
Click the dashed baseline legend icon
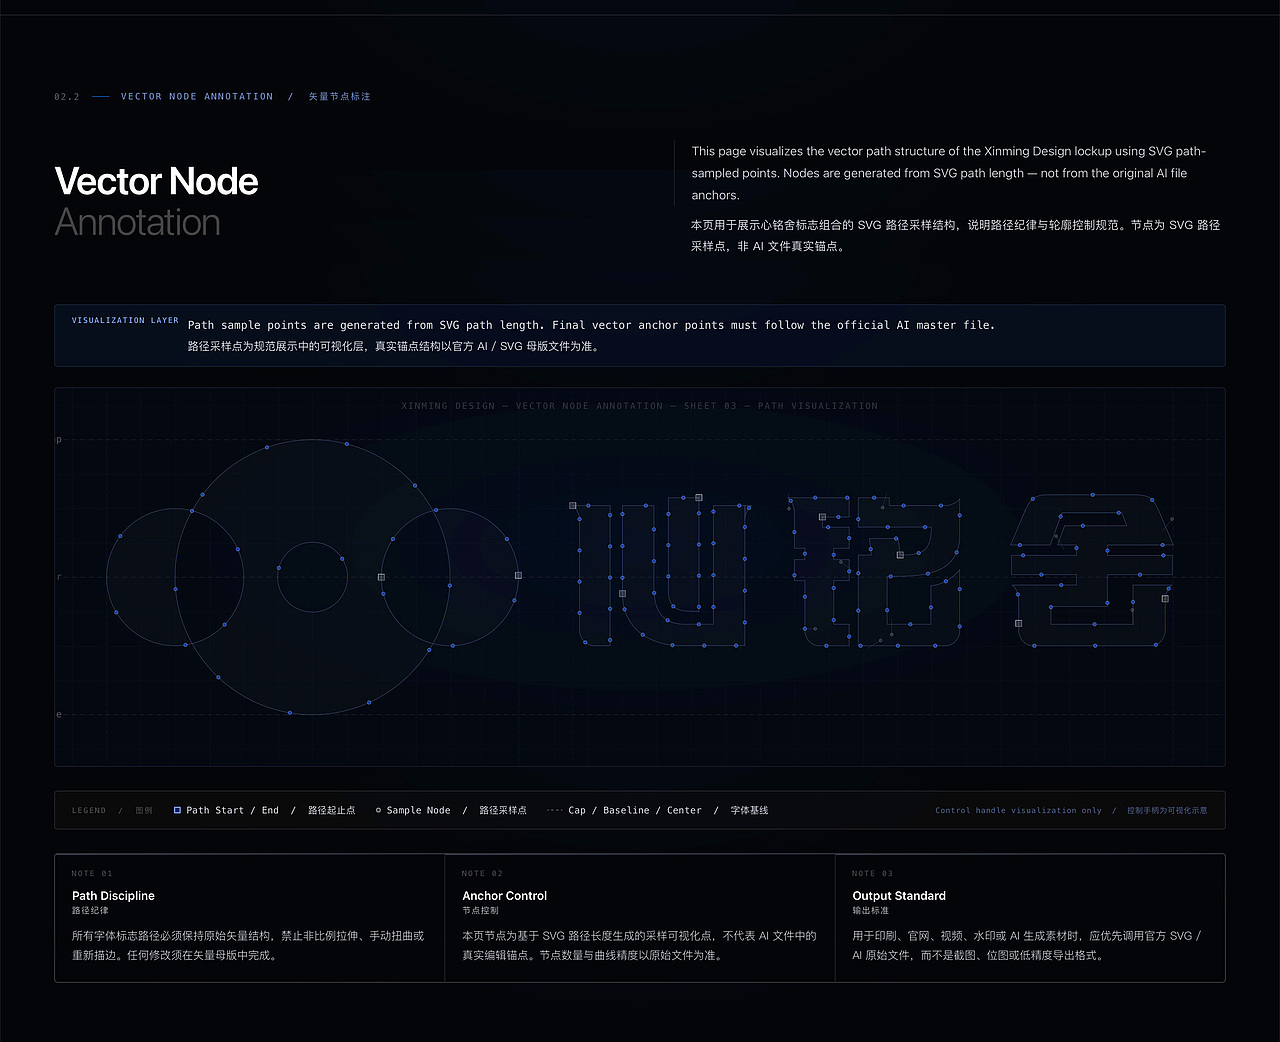(x=554, y=810)
